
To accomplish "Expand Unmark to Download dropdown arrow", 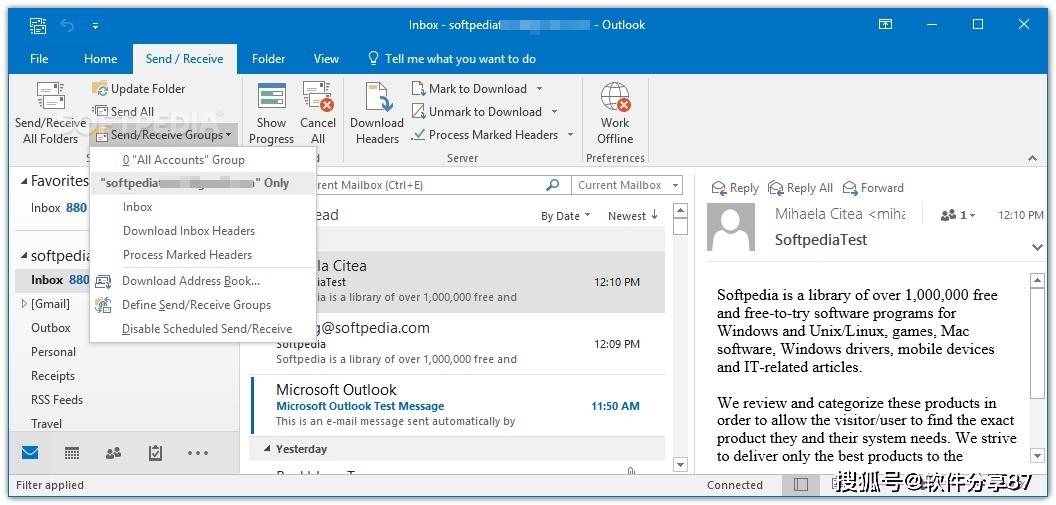I will [x=554, y=112].
